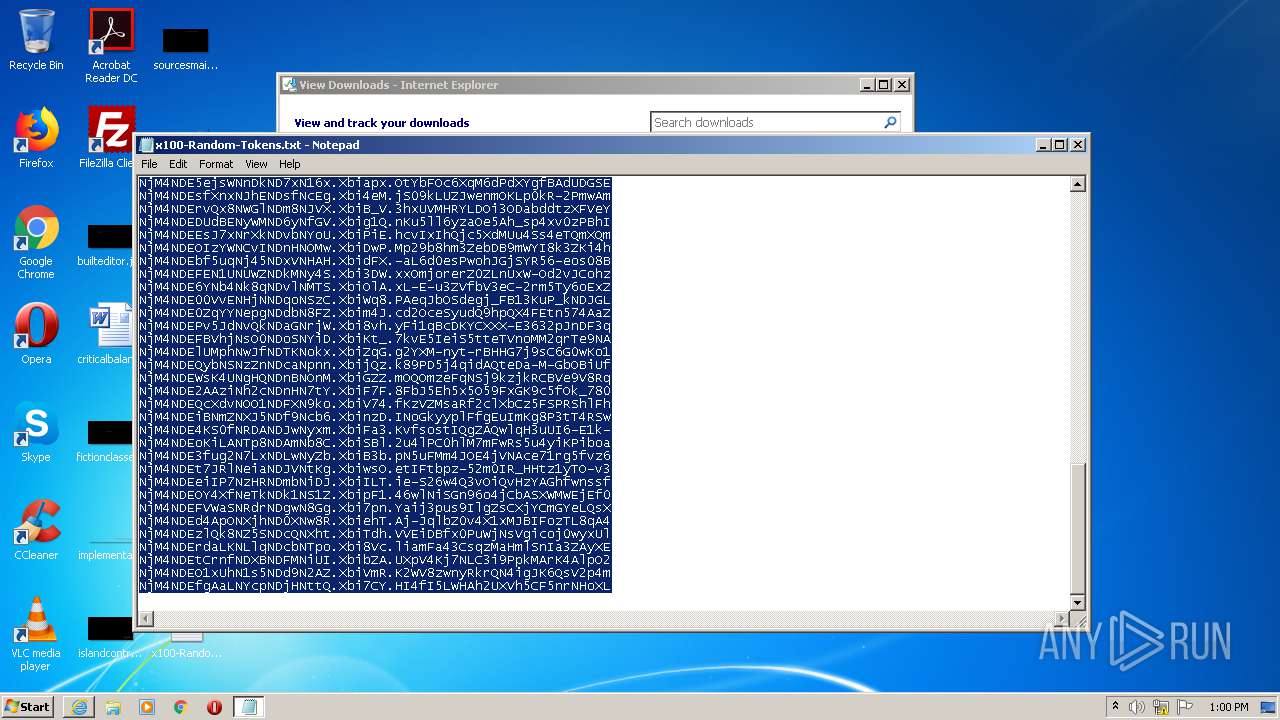Viewport: 1280px width, 720px height.
Task: Show hidden system tray icons
Action: [x=1115, y=707]
